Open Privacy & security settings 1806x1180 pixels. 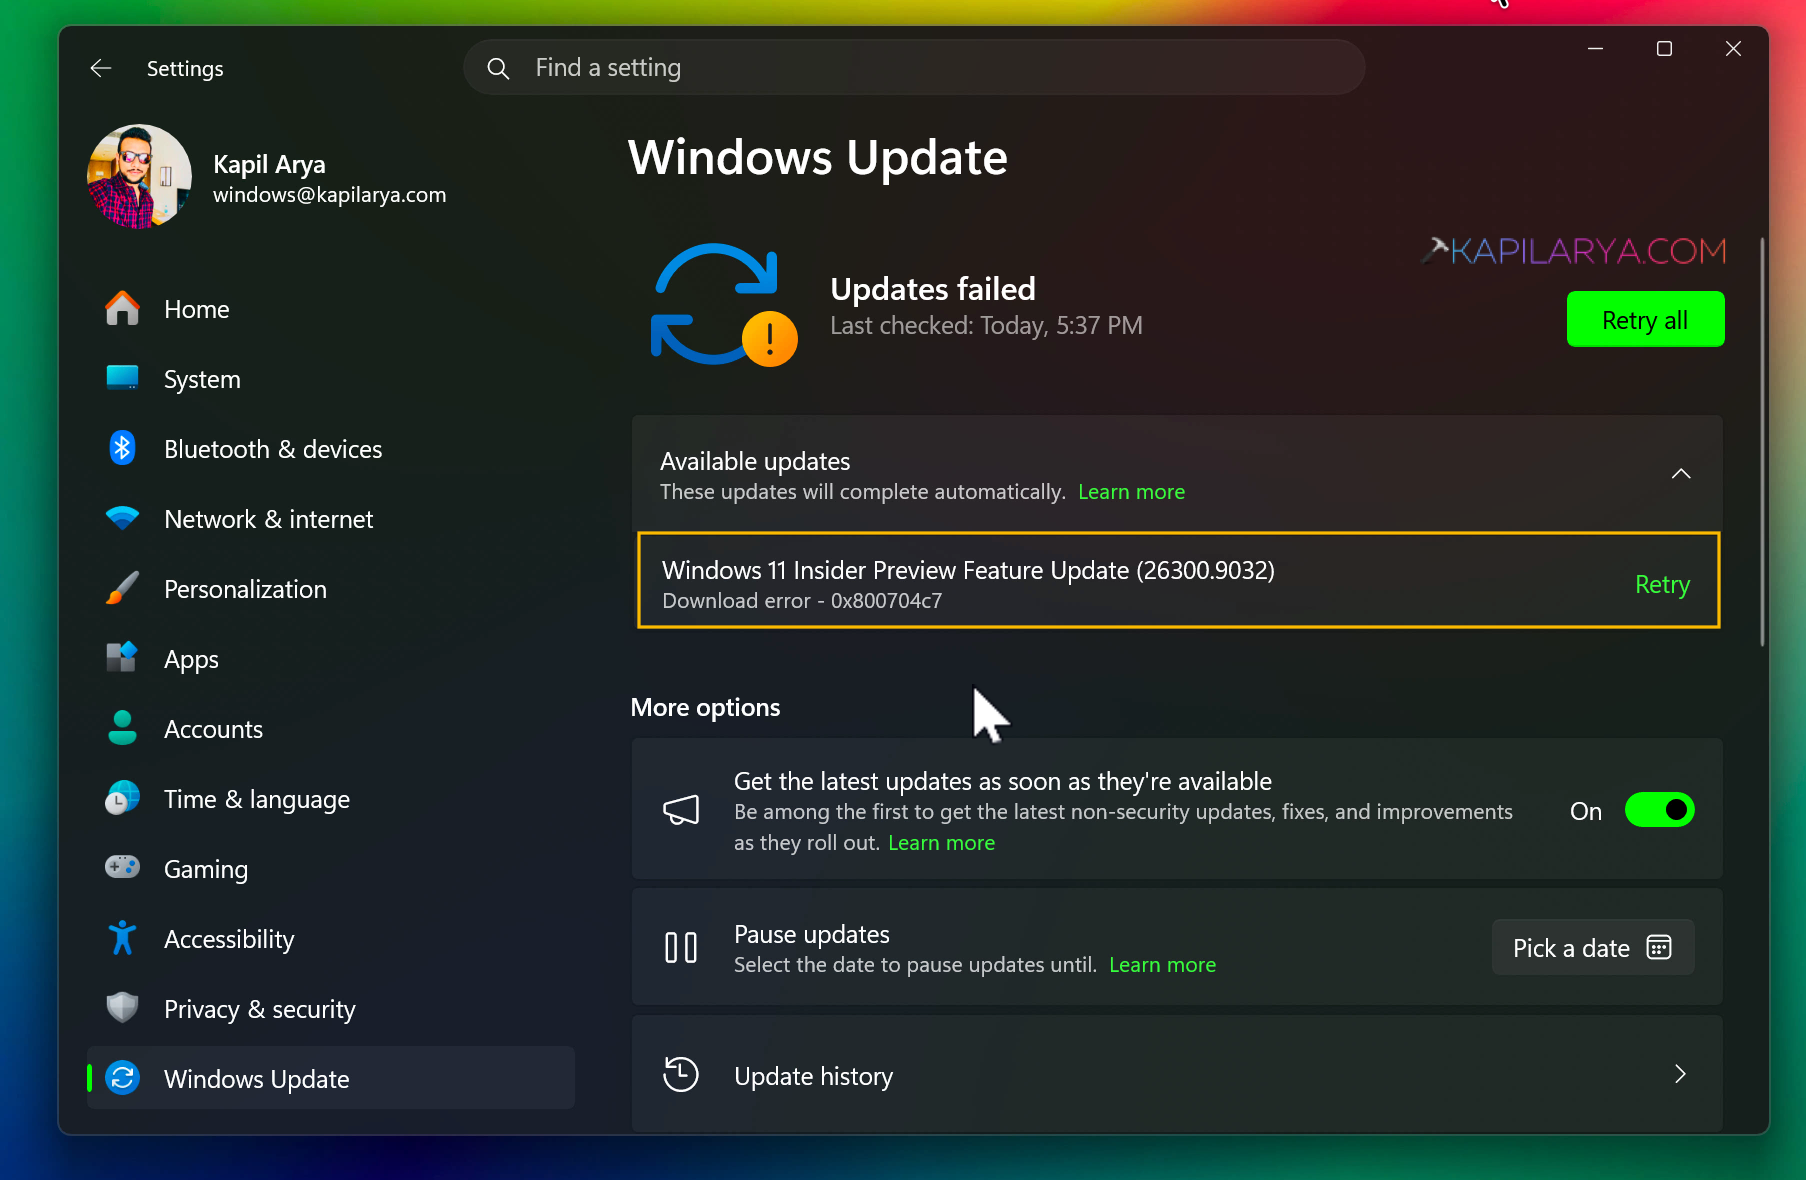(x=331, y=1009)
